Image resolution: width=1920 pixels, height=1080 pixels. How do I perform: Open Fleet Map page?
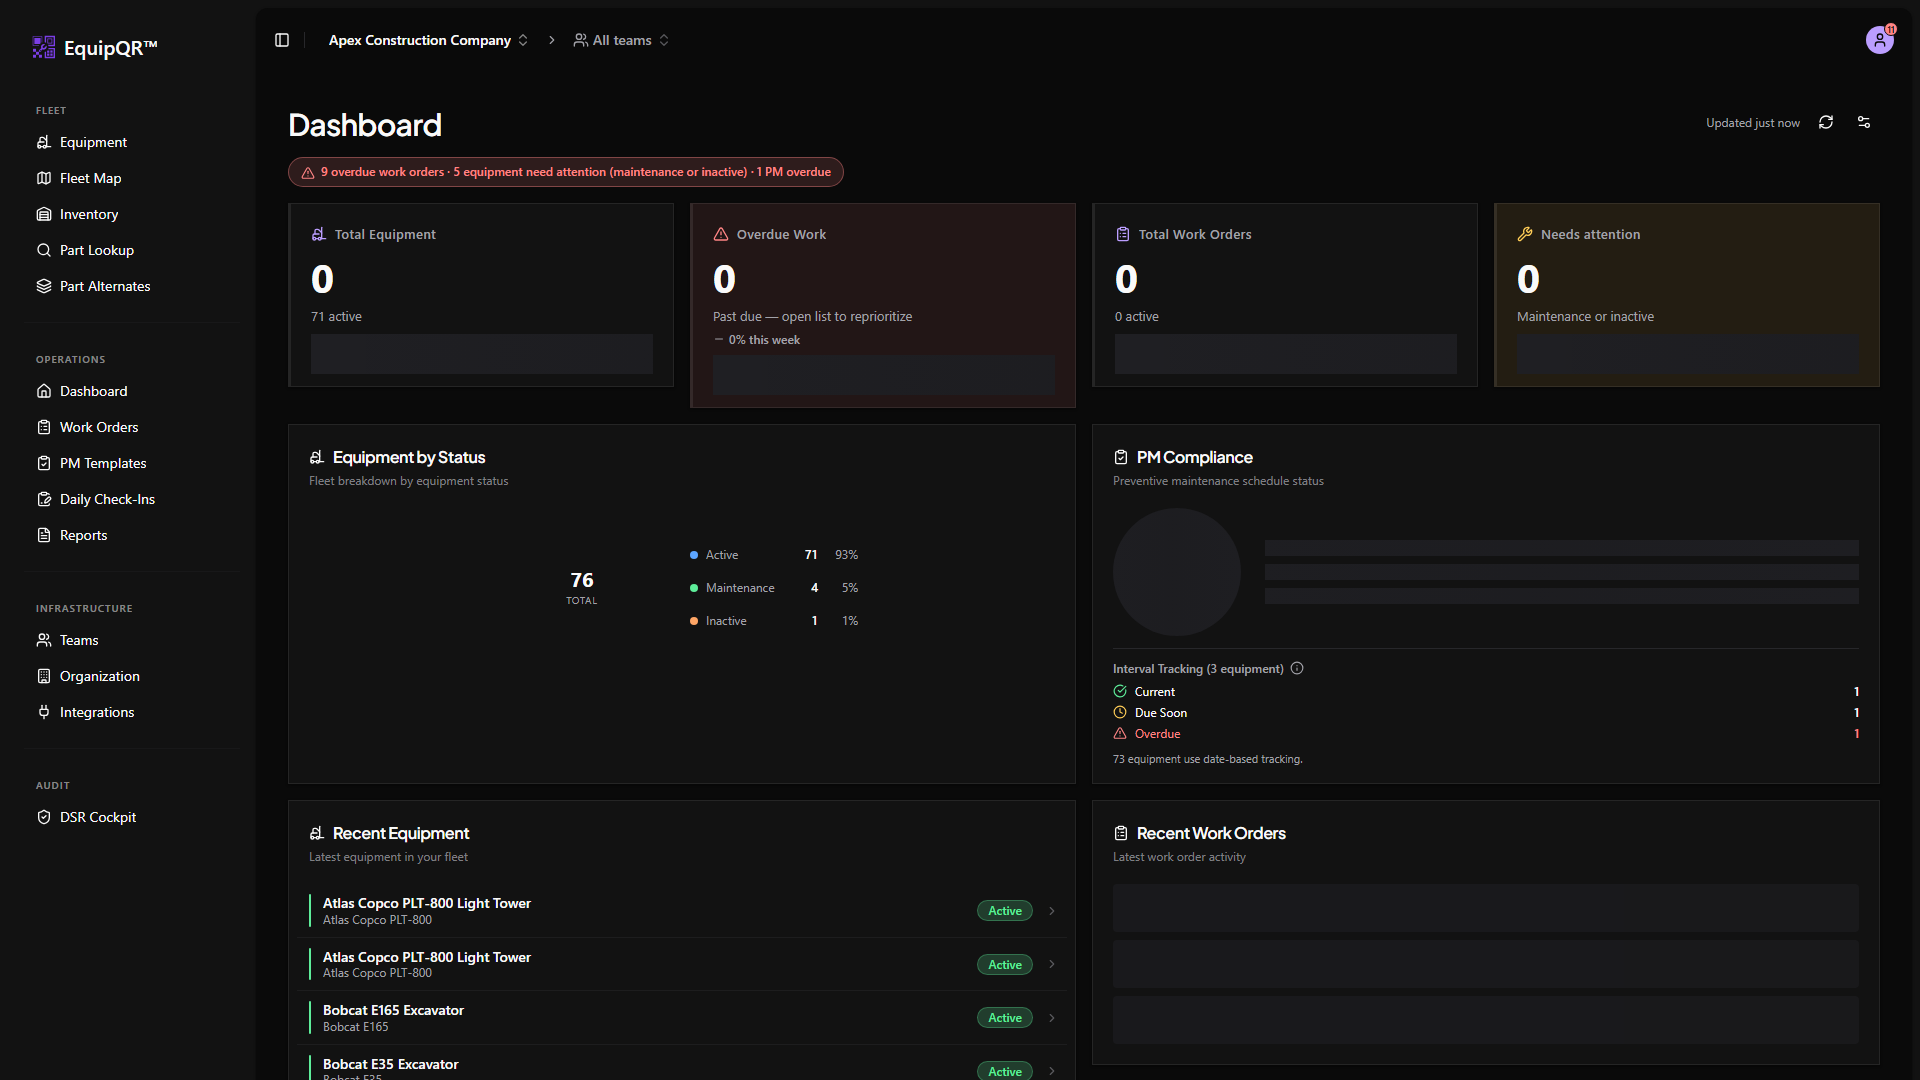pyautogui.click(x=132, y=178)
